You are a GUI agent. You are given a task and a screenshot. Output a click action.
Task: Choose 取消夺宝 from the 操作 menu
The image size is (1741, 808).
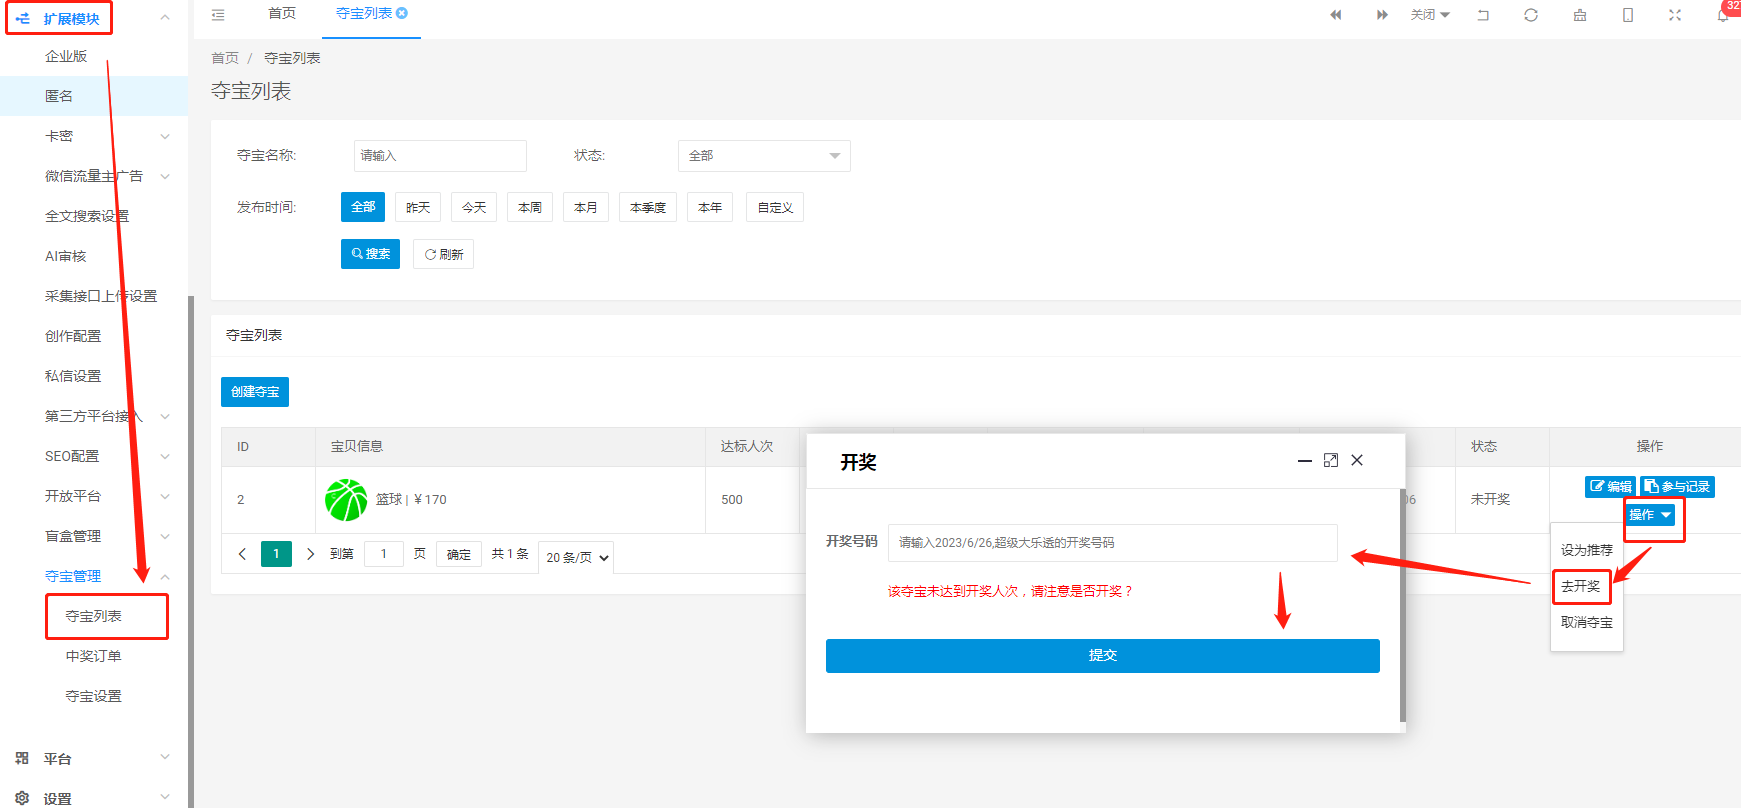[x=1587, y=622]
